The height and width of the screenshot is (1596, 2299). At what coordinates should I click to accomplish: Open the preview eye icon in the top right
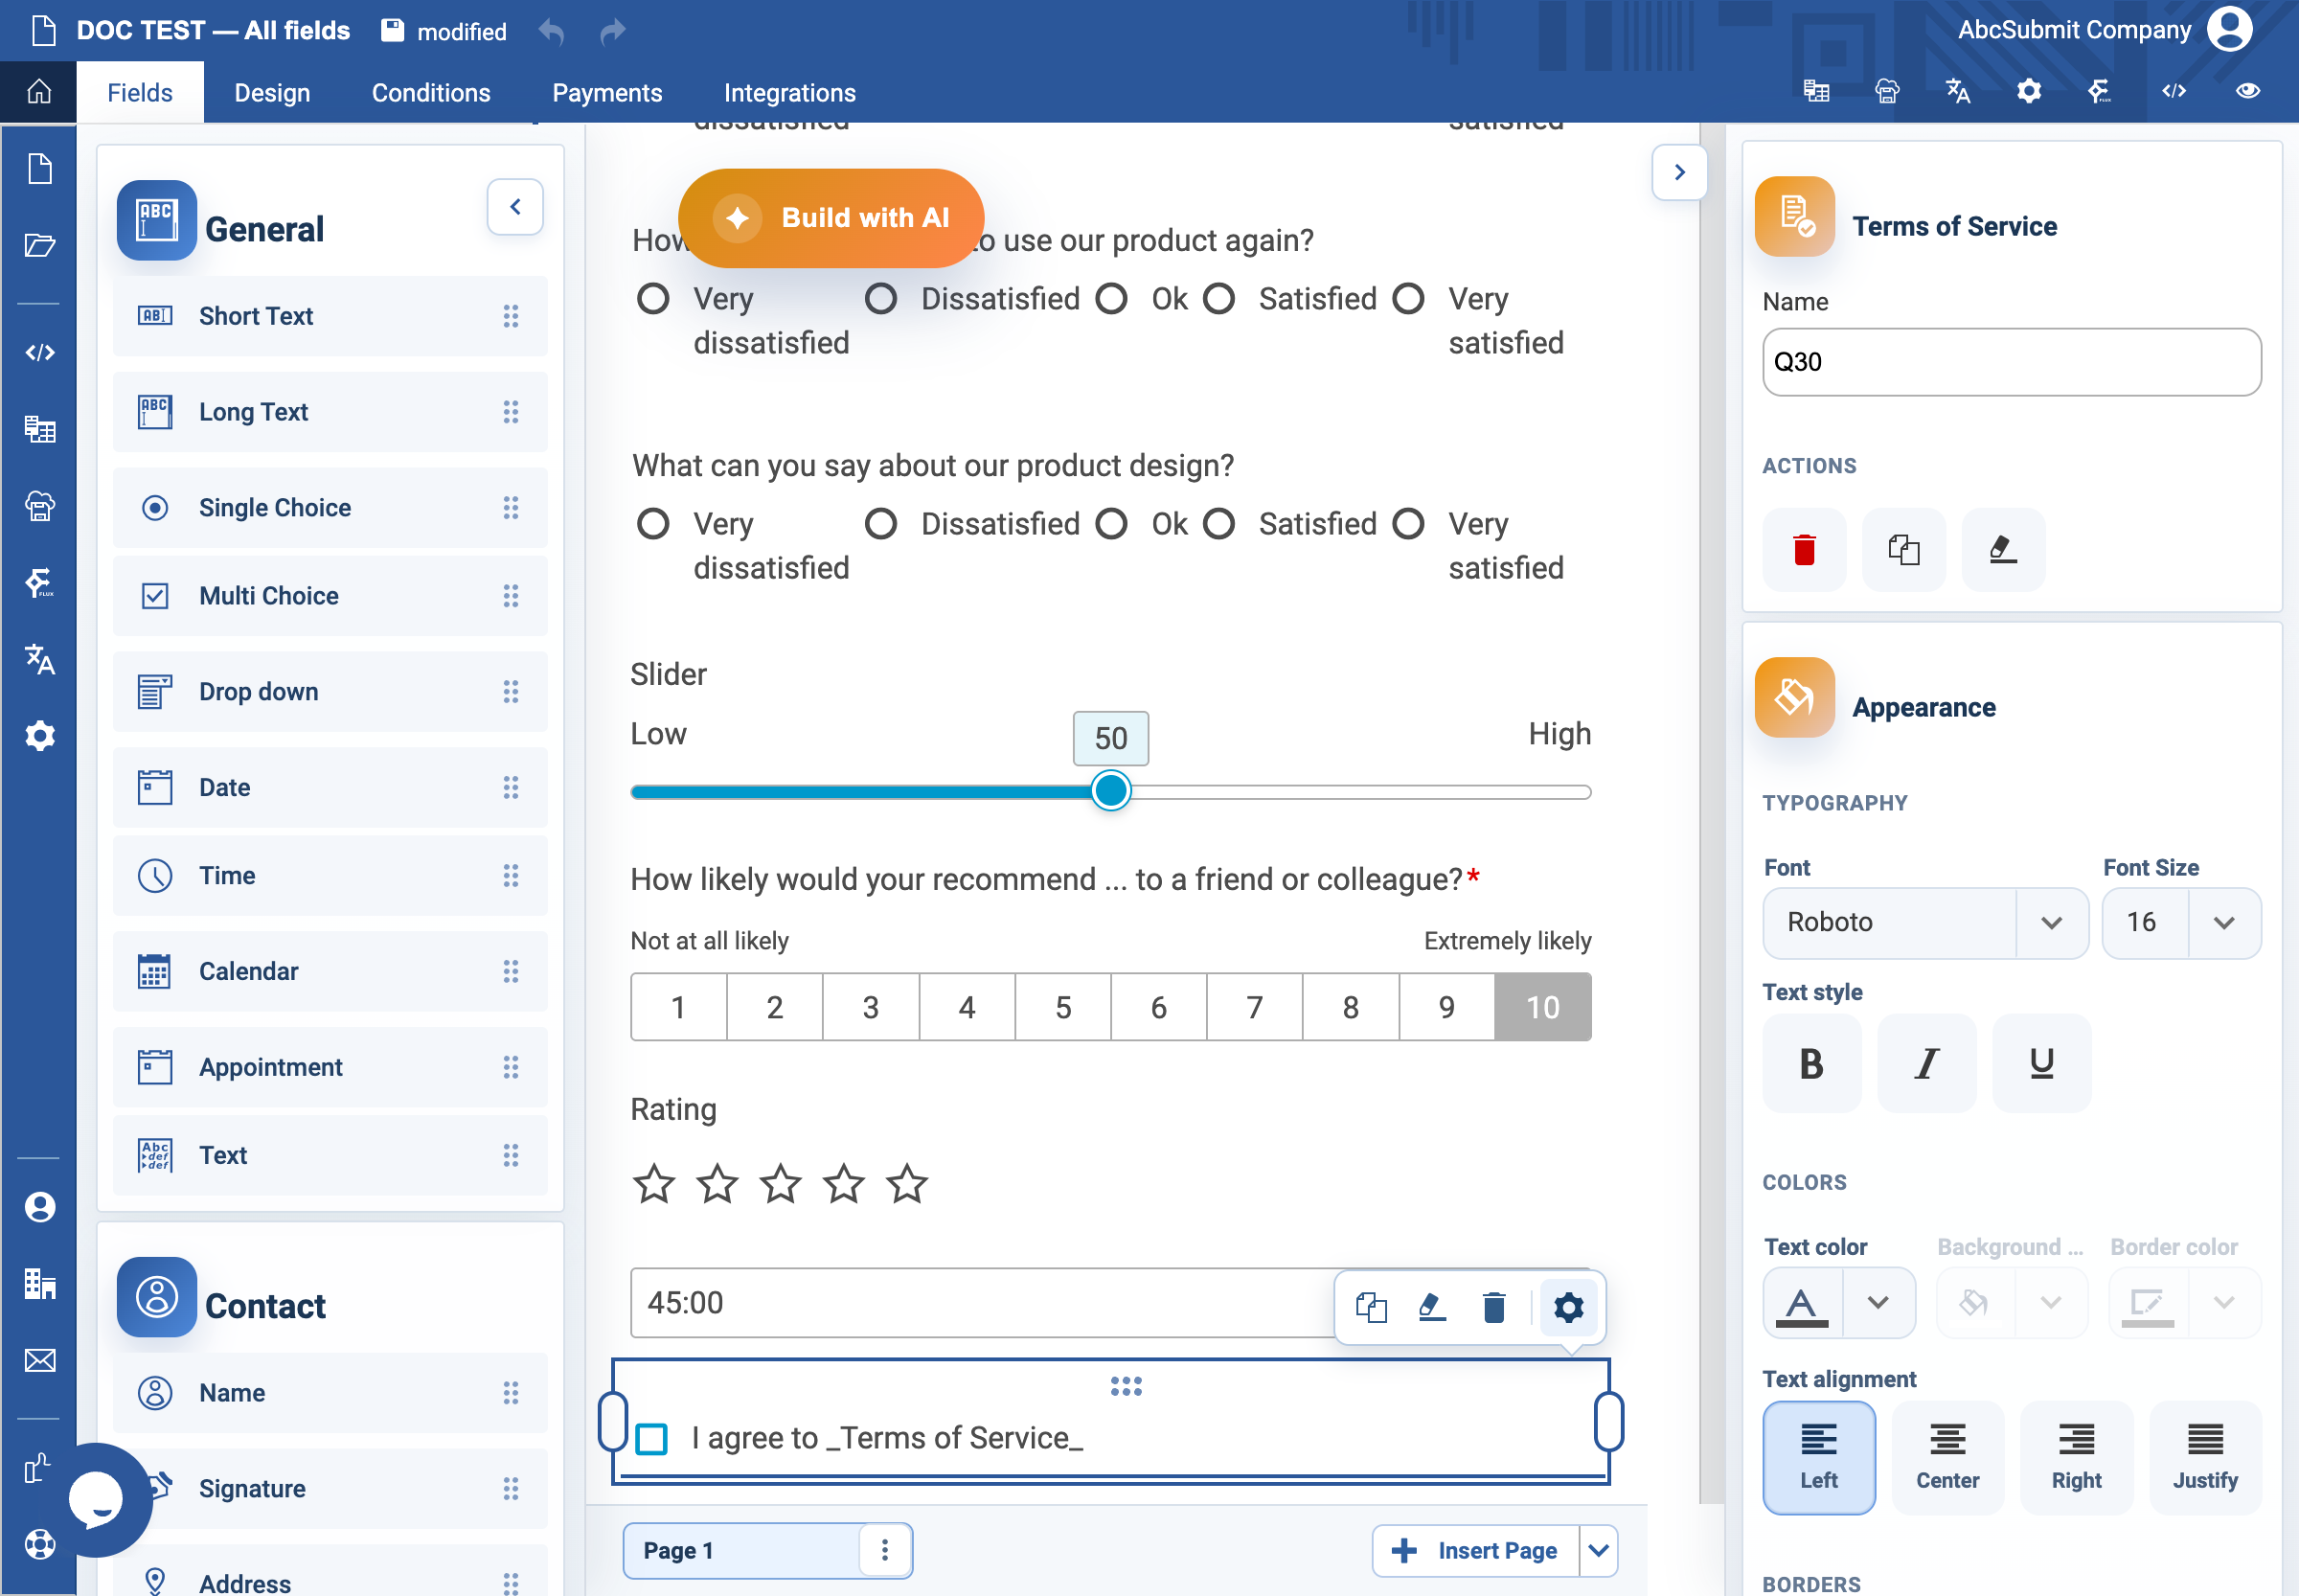(2247, 91)
